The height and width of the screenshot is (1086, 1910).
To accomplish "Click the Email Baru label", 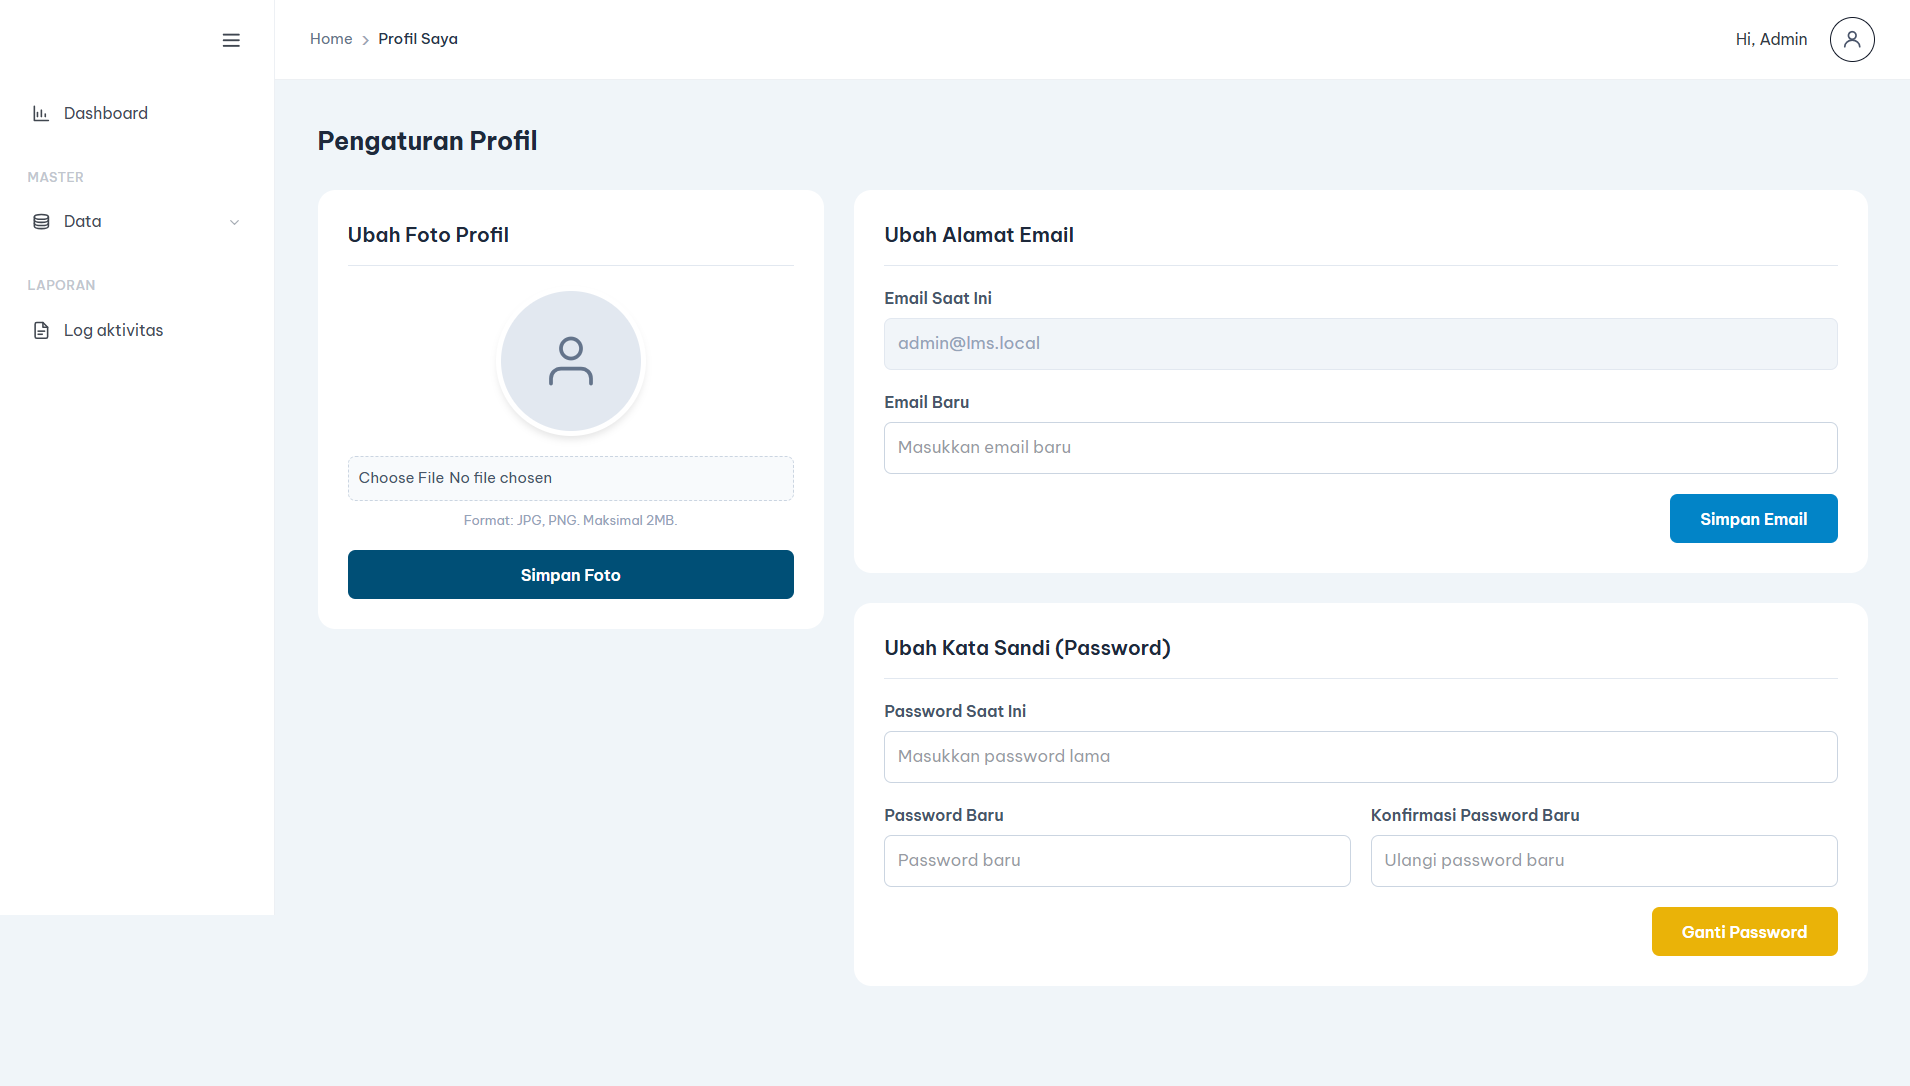I will click(926, 402).
